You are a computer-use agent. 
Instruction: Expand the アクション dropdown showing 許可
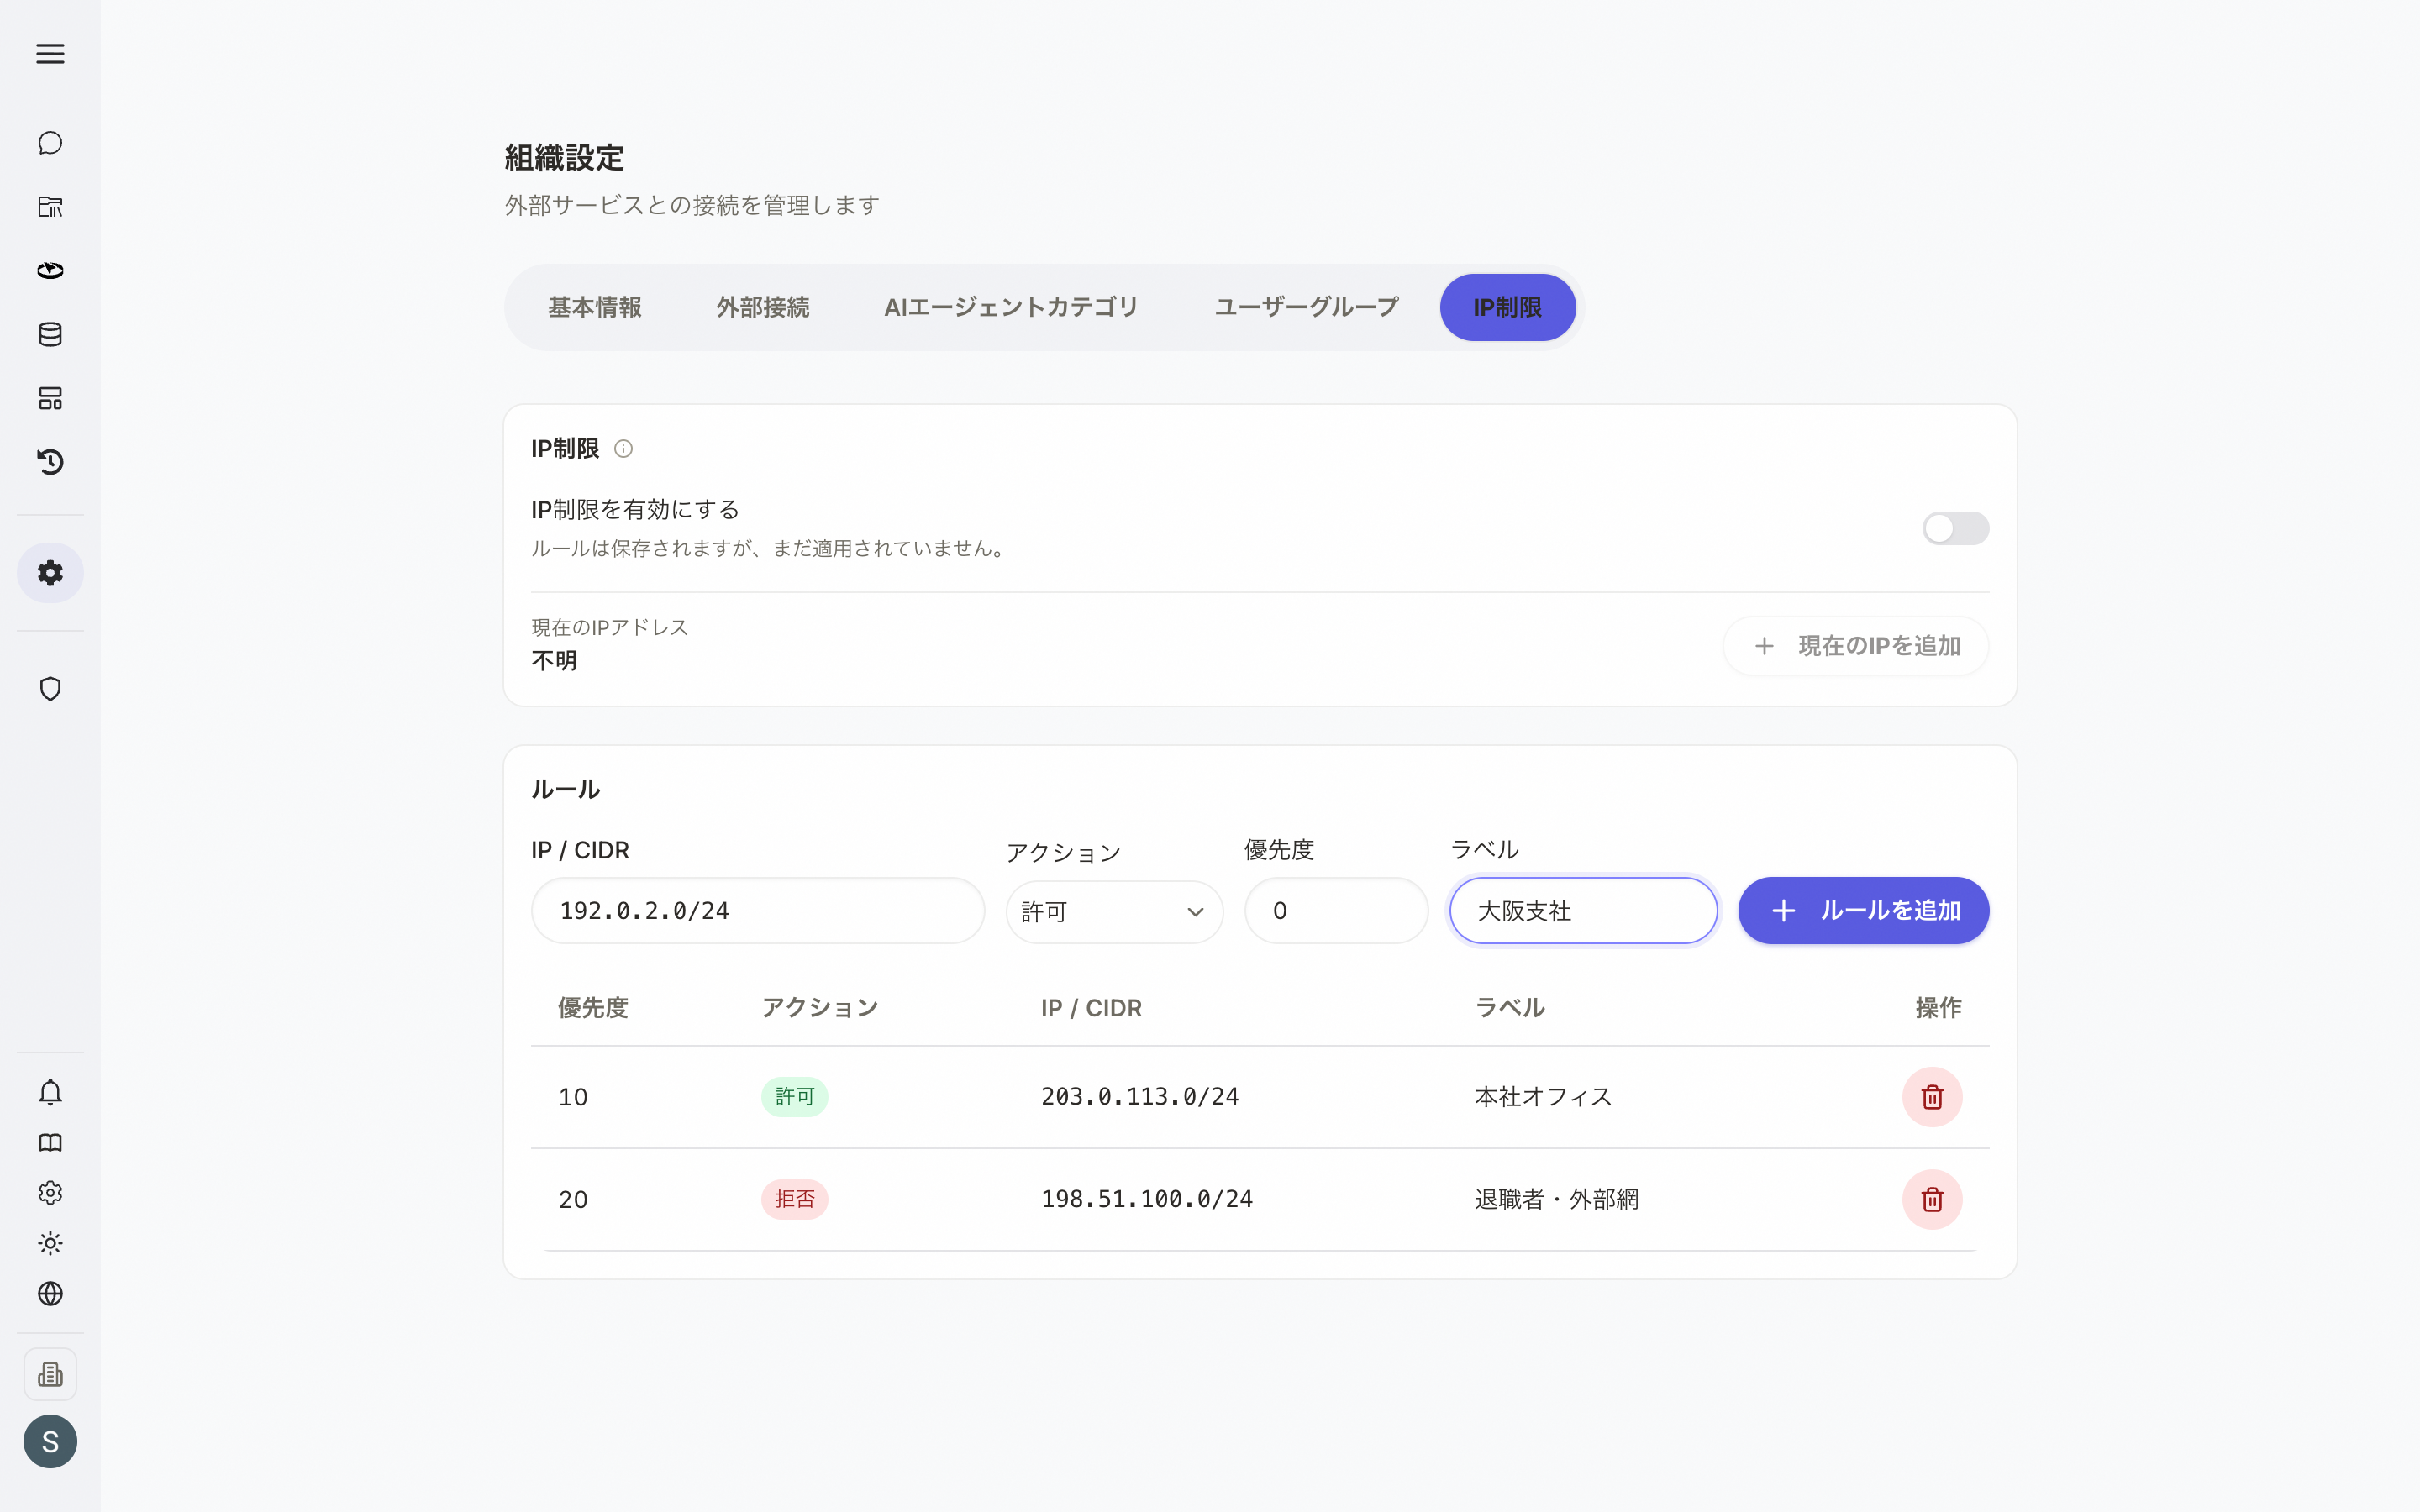[1114, 911]
